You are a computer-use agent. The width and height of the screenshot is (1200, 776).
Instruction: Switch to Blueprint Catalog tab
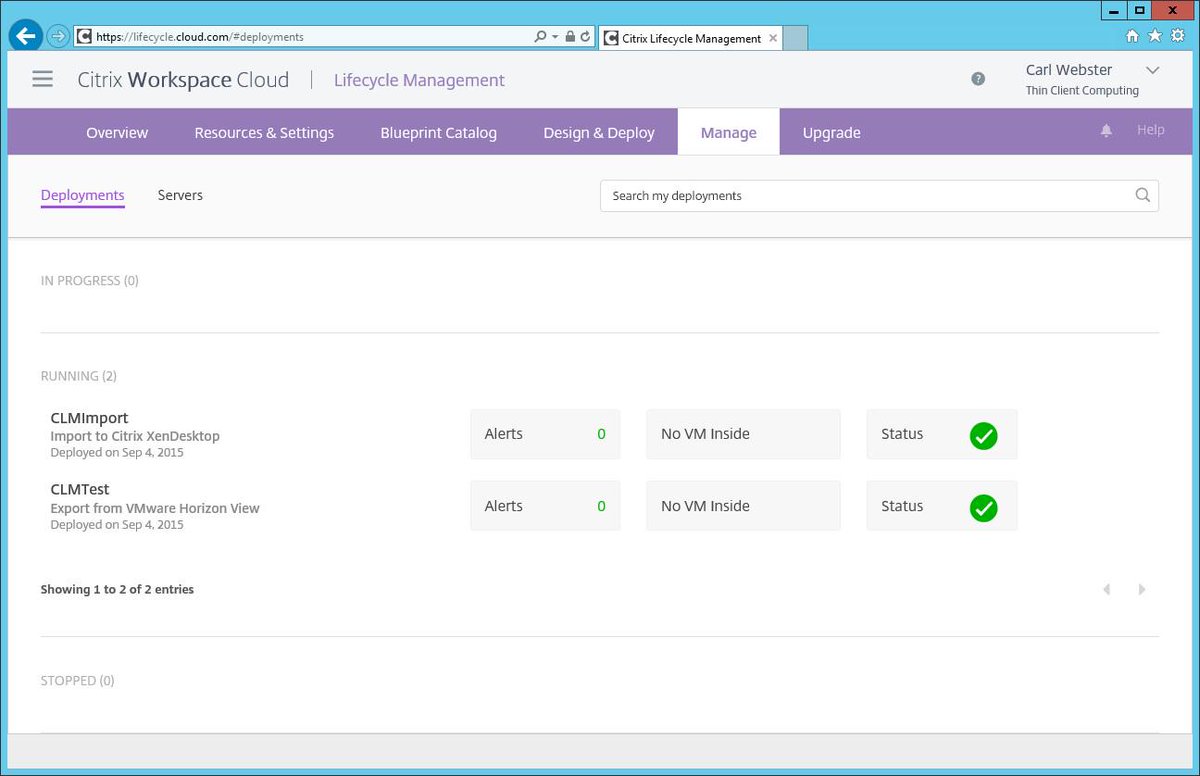[438, 132]
